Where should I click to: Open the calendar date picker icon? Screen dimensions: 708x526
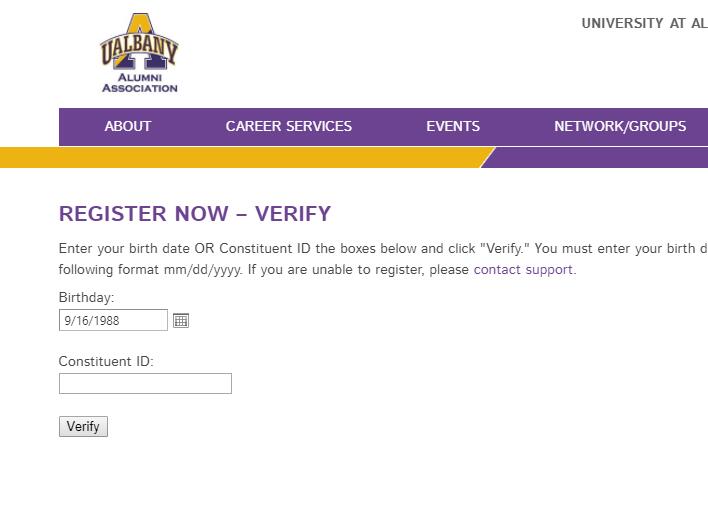point(181,321)
